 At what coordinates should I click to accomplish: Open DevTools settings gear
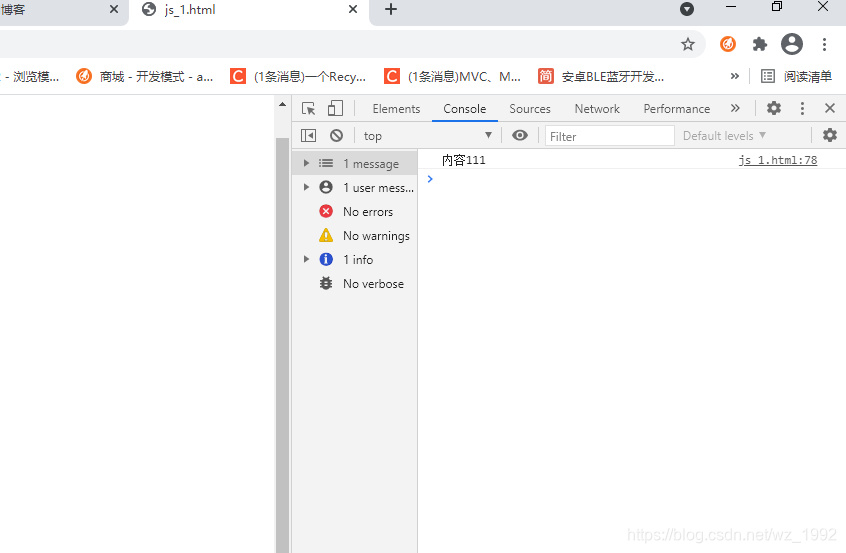(x=774, y=108)
